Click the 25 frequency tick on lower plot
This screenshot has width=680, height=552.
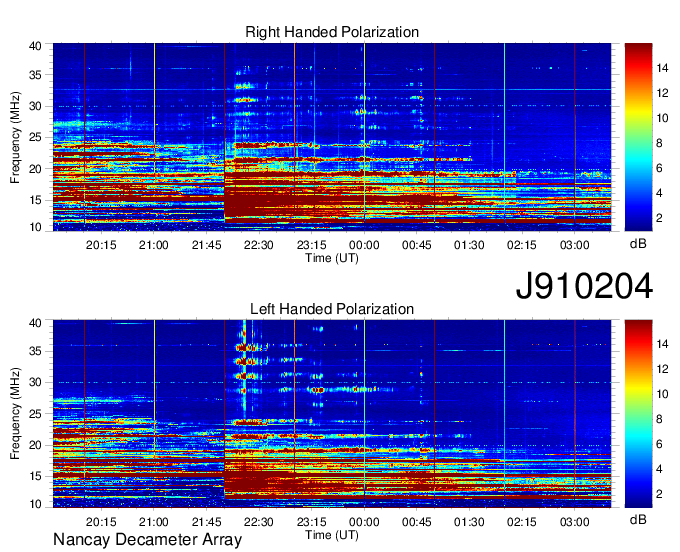(x=35, y=414)
